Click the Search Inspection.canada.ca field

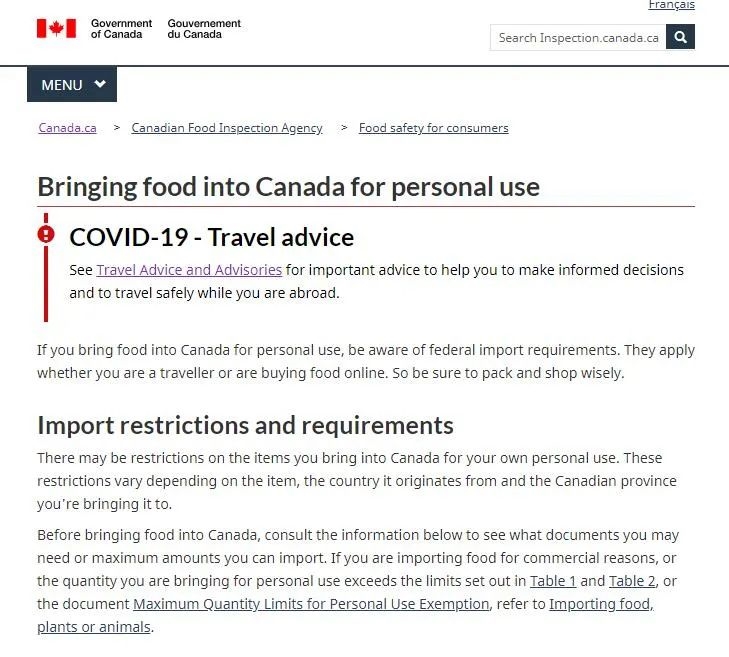point(578,37)
